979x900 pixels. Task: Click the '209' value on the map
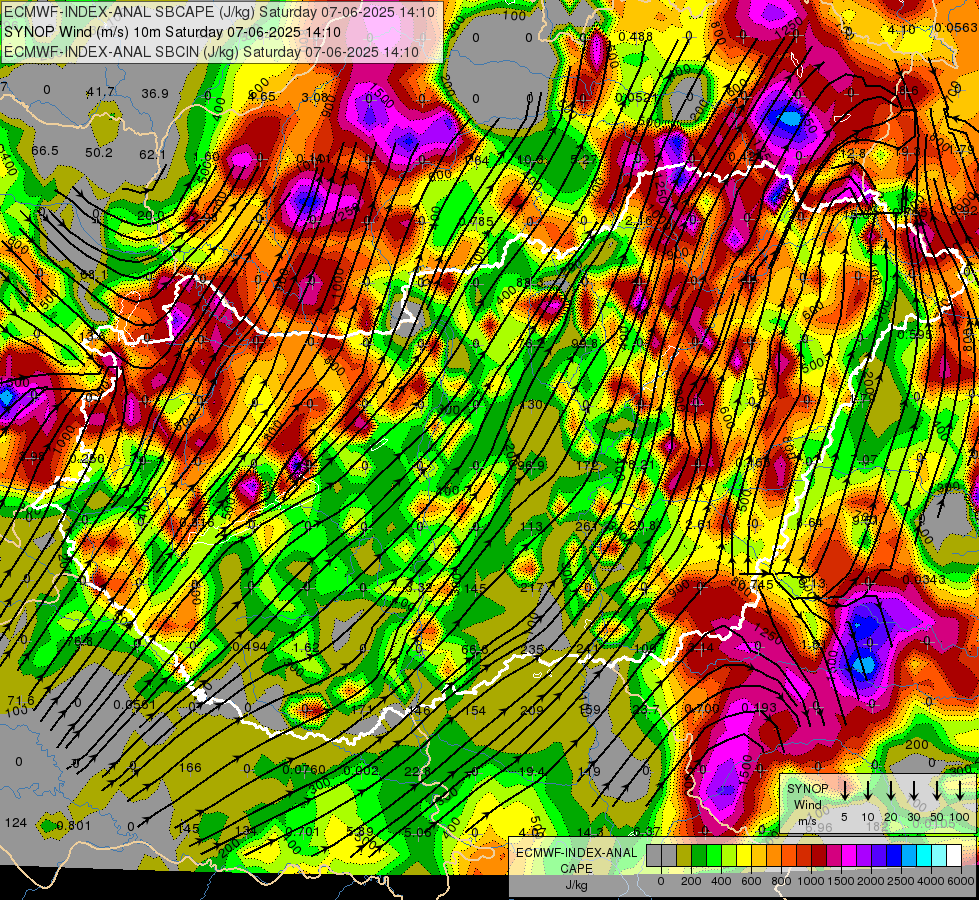point(531,710)
